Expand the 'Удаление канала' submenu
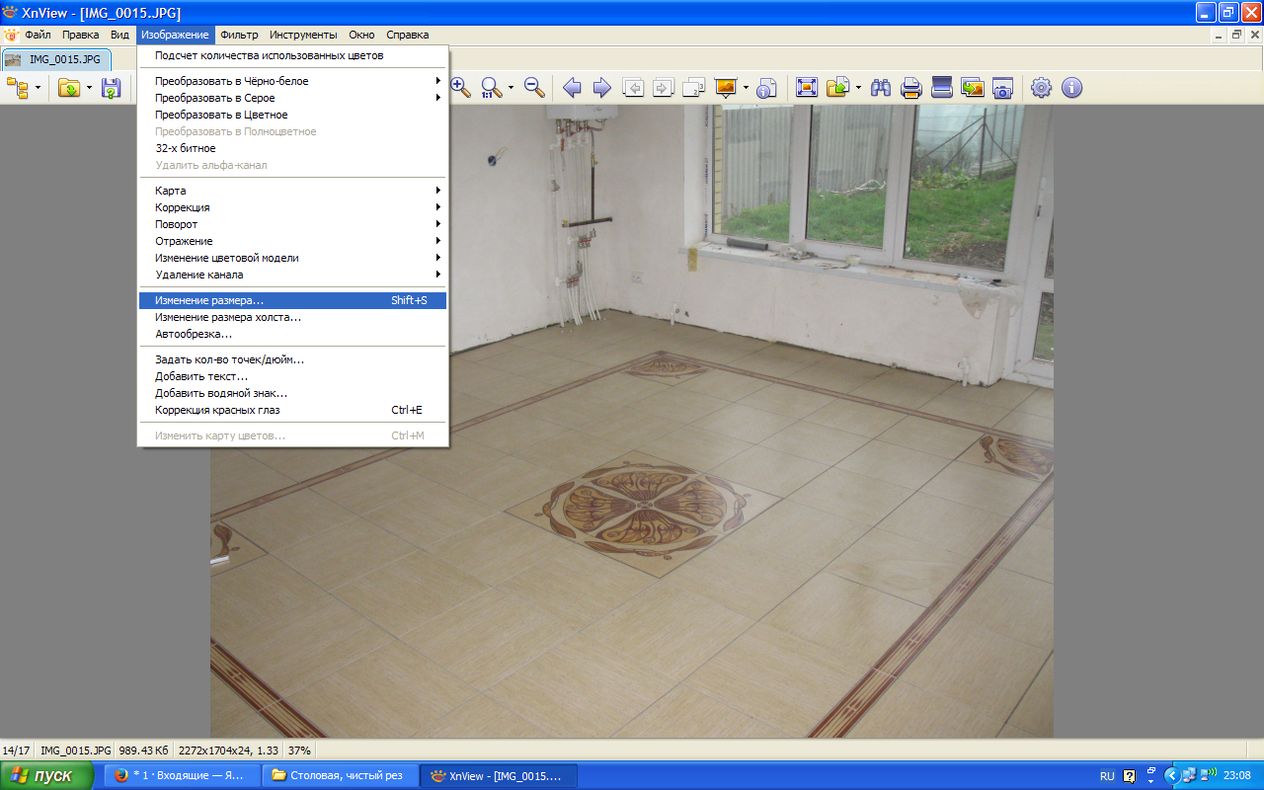 (x=292, y=275)
